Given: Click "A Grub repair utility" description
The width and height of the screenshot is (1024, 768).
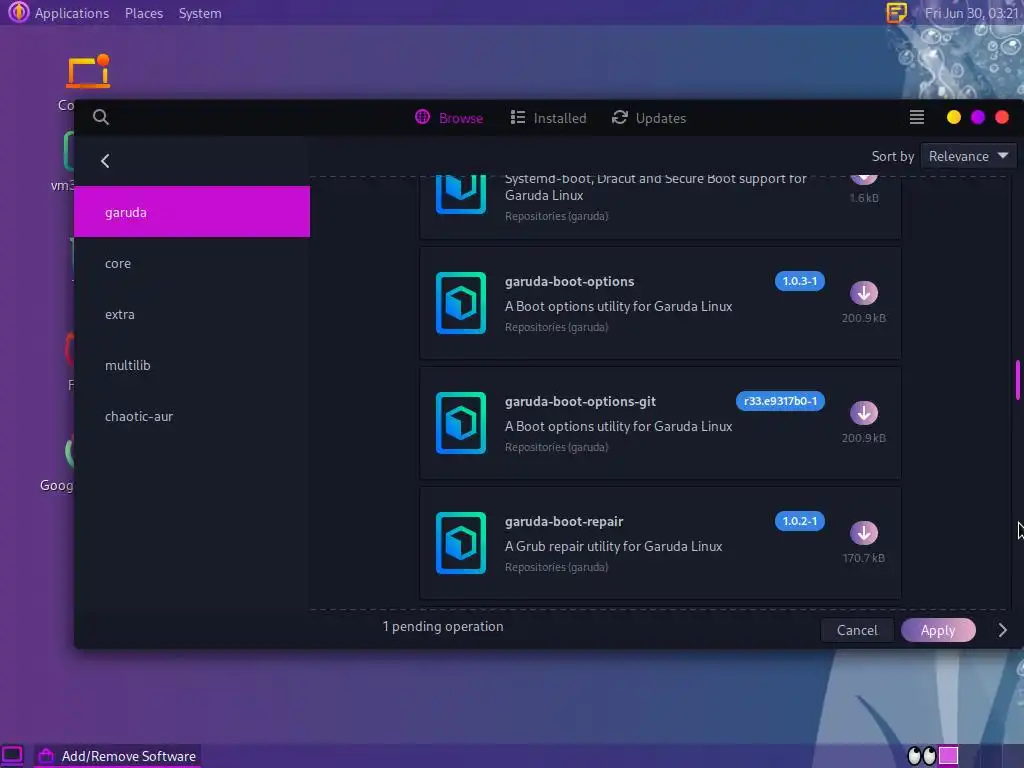Looking at the screenshot, I should click(x=613, y=546).
